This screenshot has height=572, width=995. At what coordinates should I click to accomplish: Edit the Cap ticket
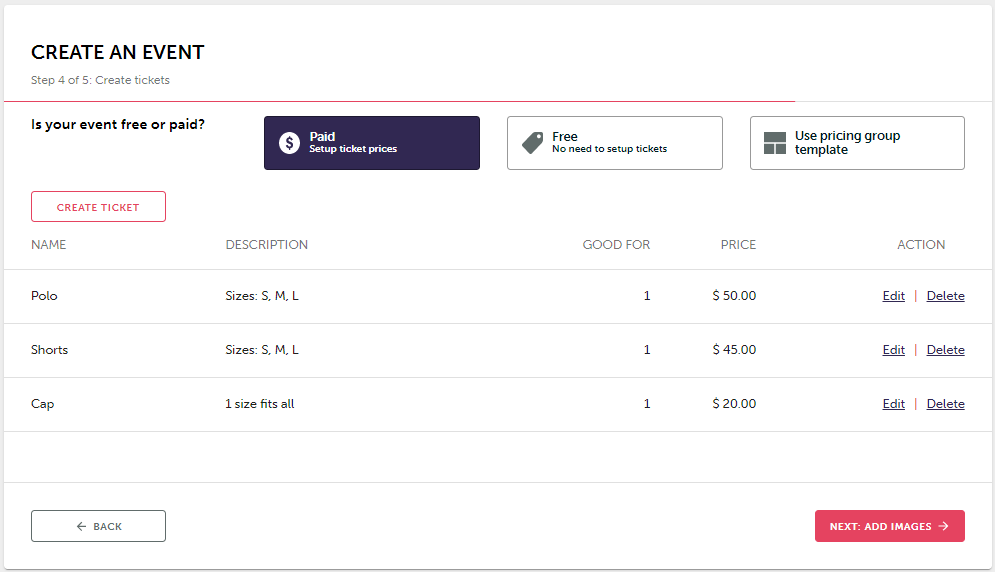click(x=893, y=404)
